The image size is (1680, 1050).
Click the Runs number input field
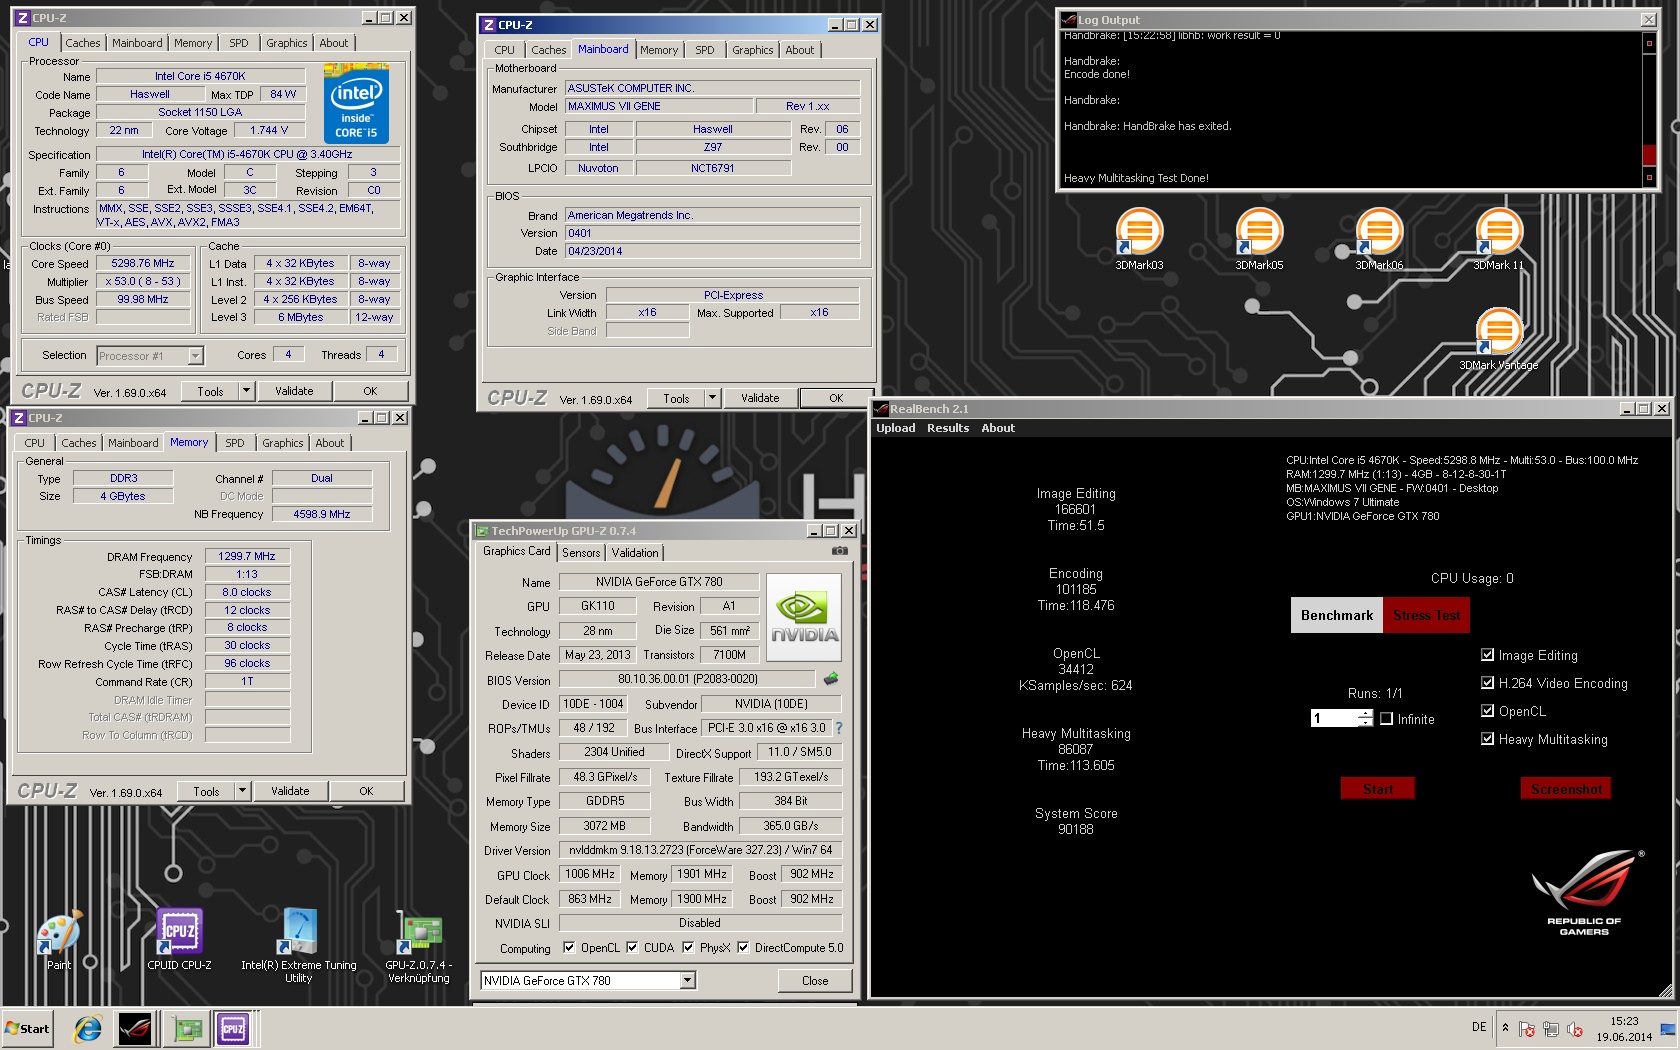click(x=1334, y=718)
